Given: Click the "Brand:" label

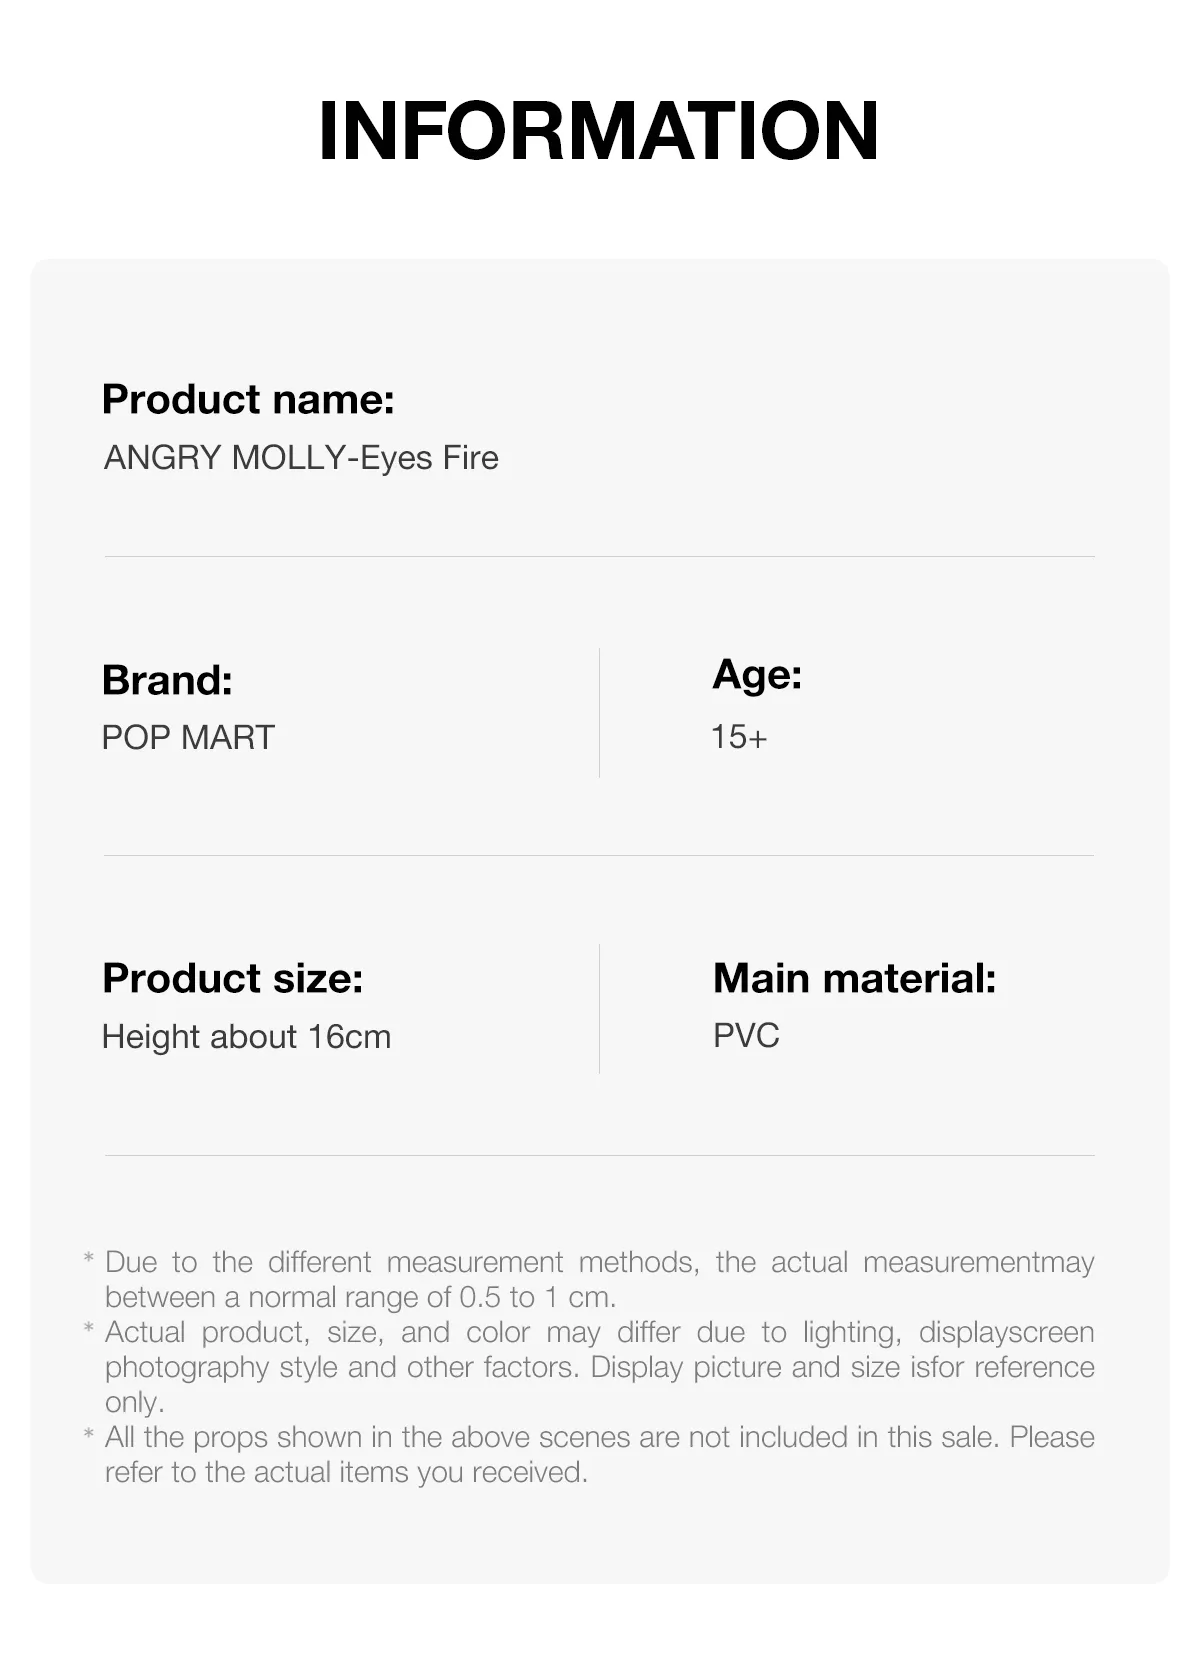Looking at the screenshot, I should coord(167,680).
